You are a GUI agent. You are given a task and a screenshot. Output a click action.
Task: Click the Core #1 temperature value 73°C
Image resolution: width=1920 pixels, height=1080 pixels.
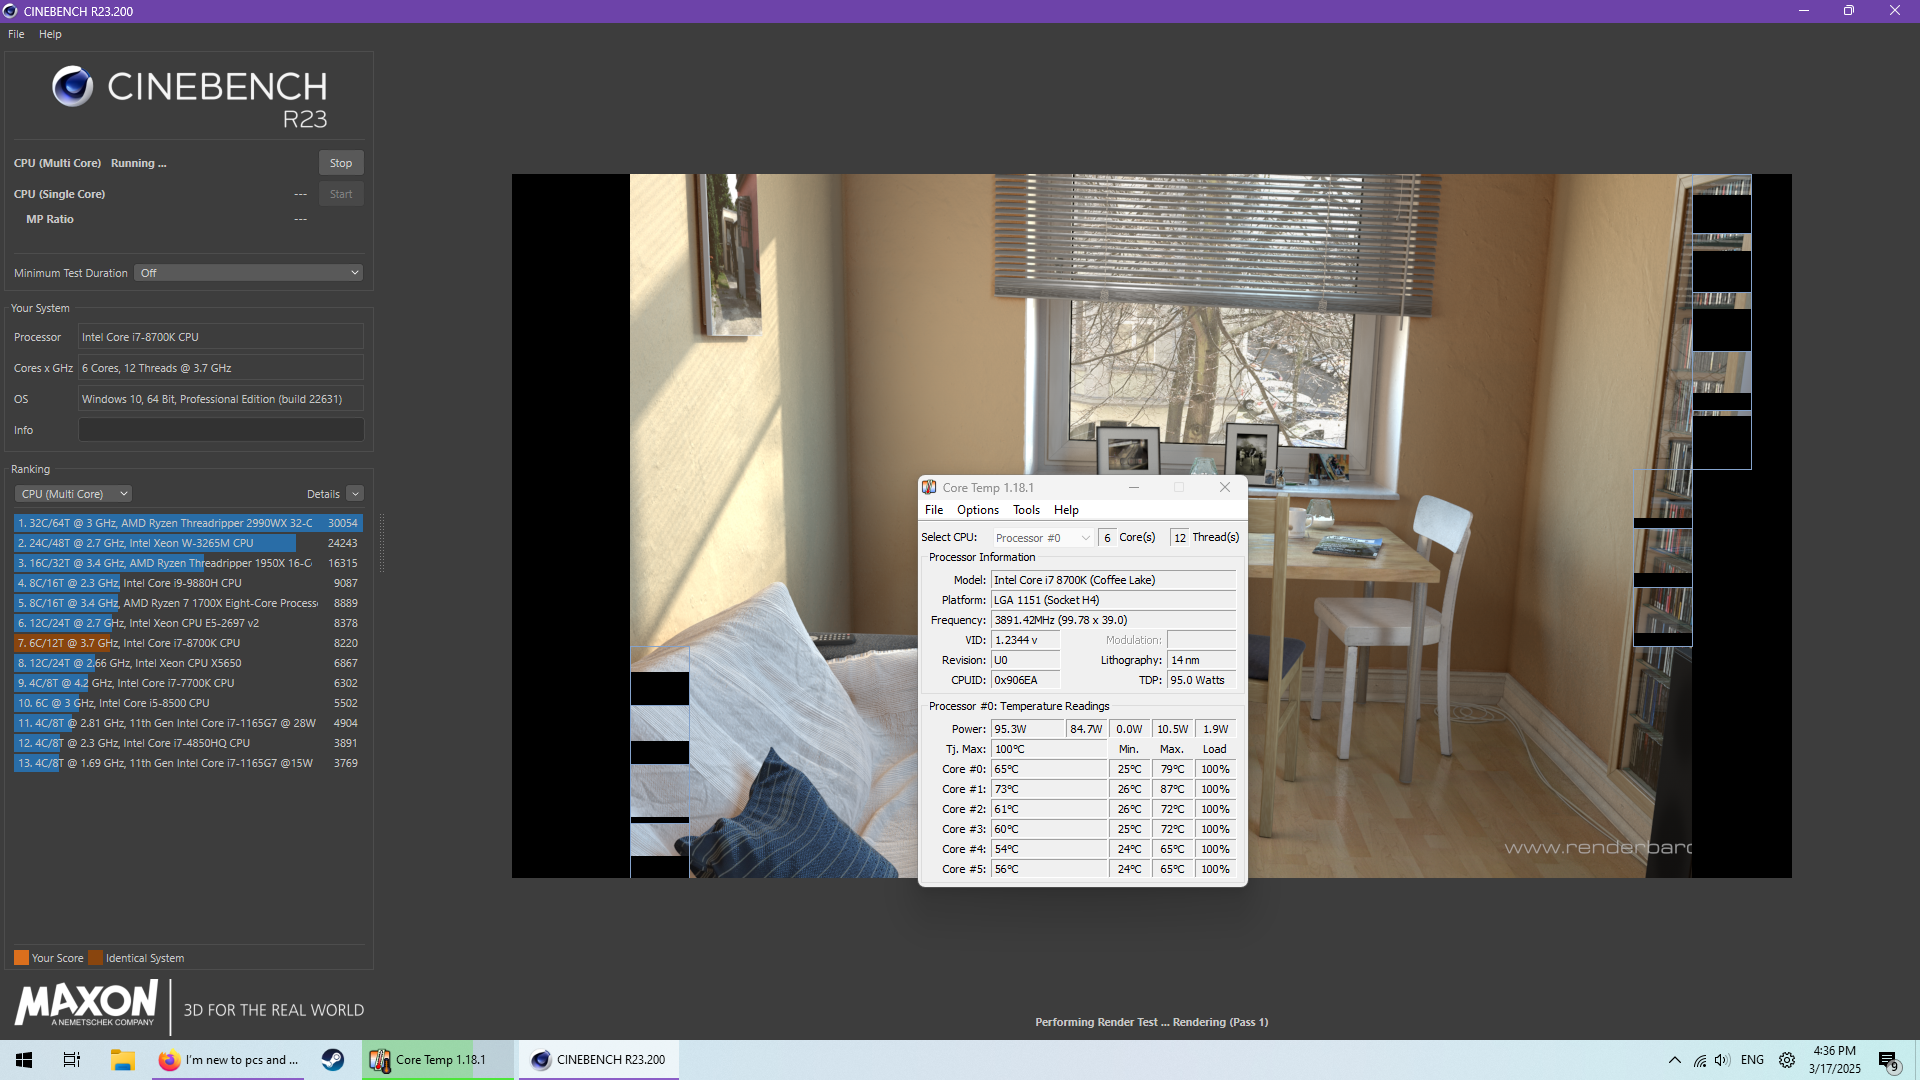pyautogui.click(x=1049, y=789)
